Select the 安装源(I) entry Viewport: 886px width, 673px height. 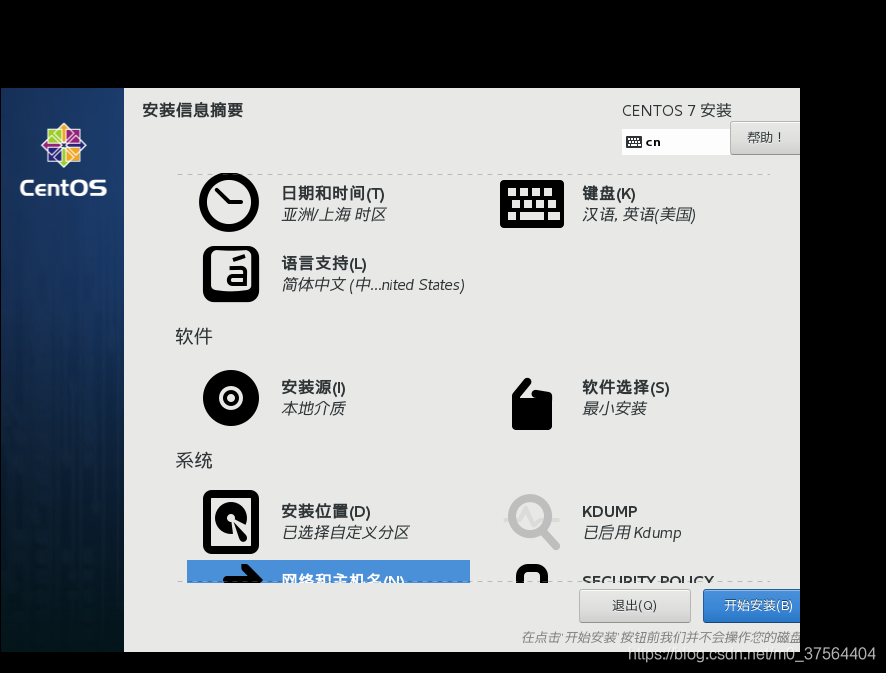313,388
